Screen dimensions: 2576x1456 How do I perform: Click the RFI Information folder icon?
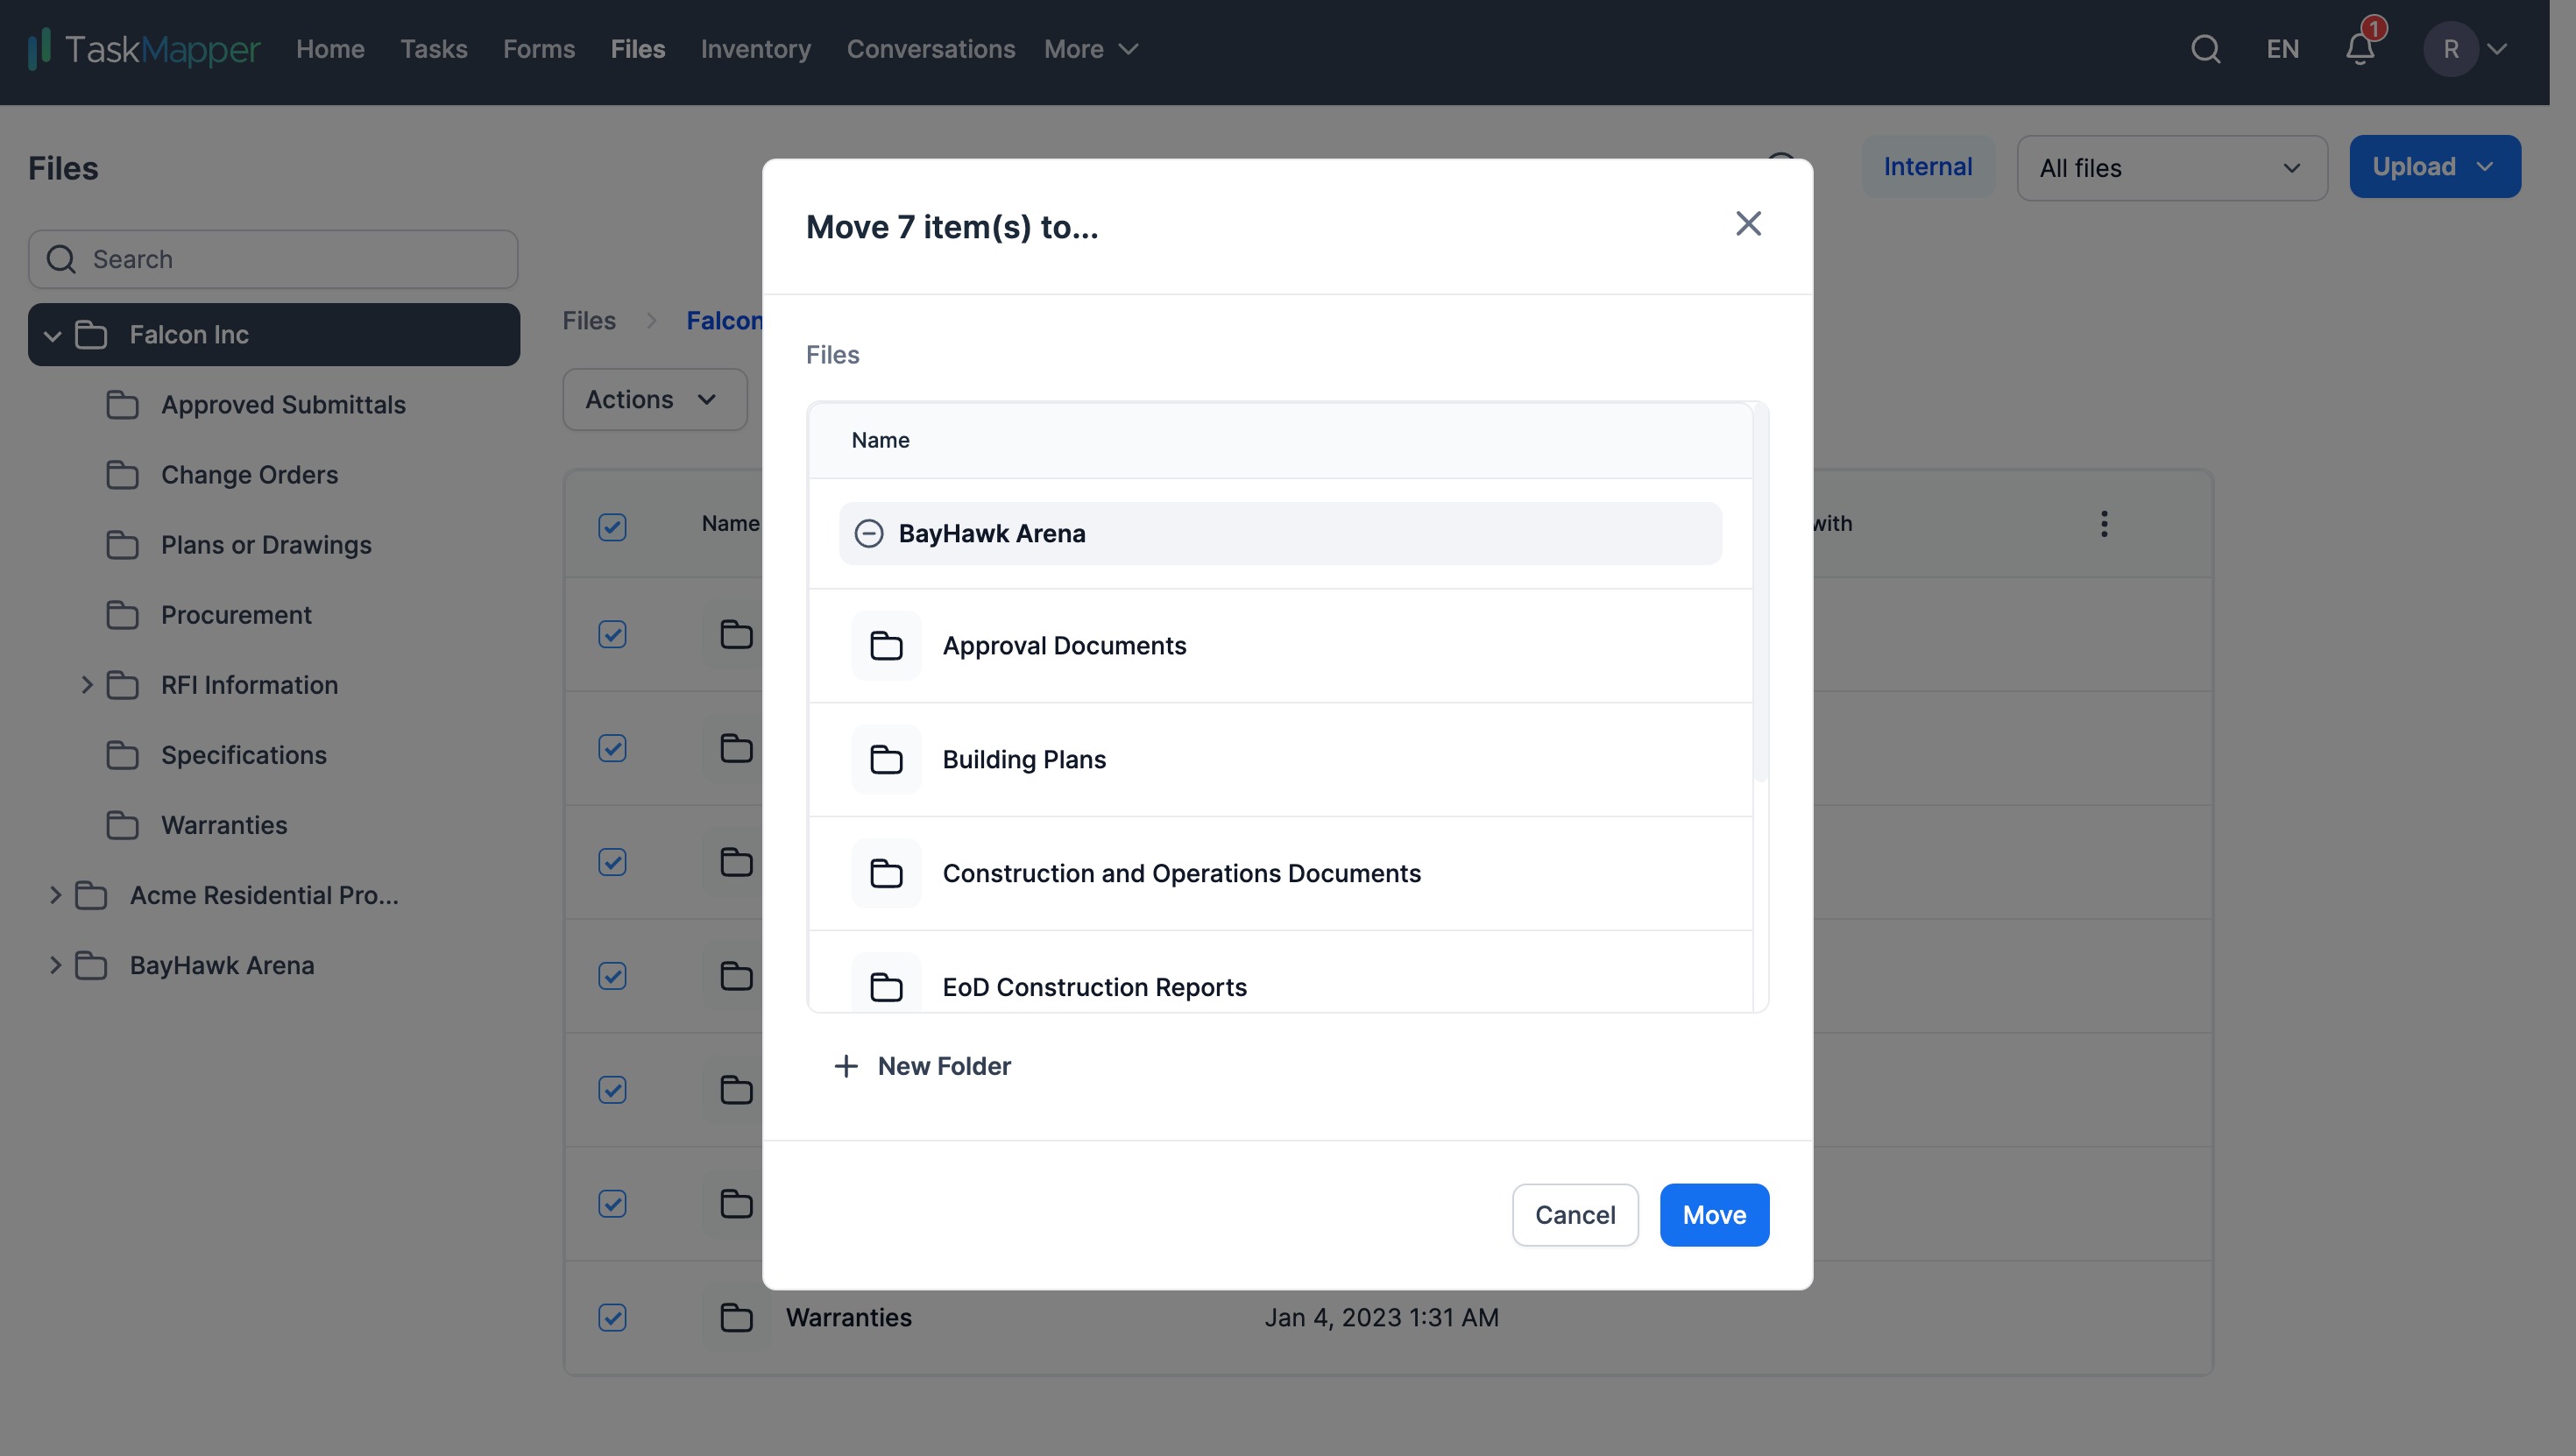click(x=122, y=685)
